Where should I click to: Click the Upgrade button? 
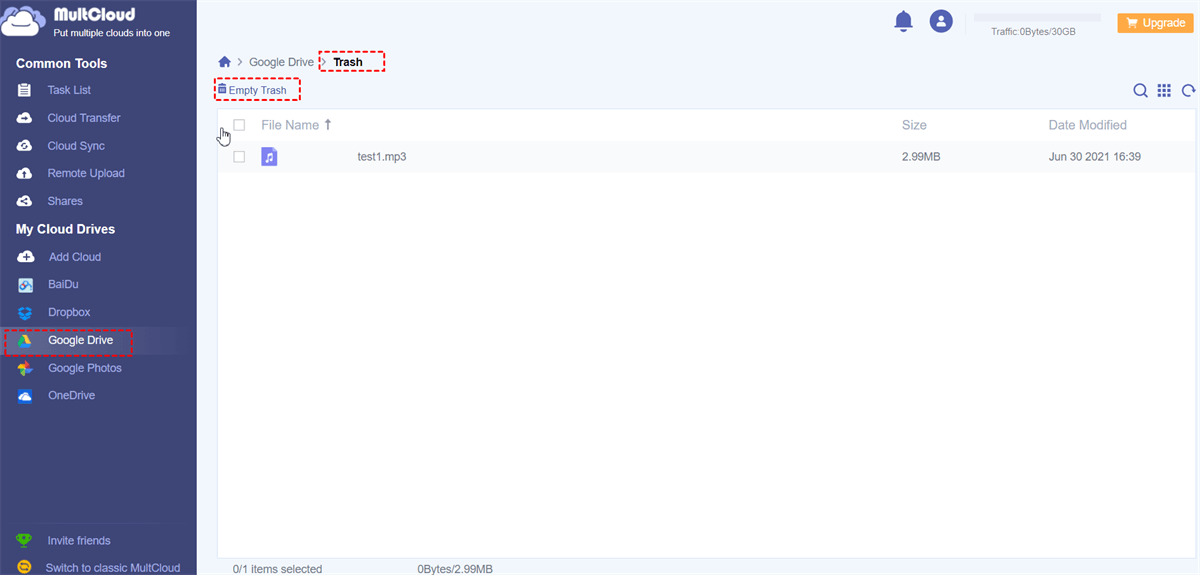coord(1155,23)
